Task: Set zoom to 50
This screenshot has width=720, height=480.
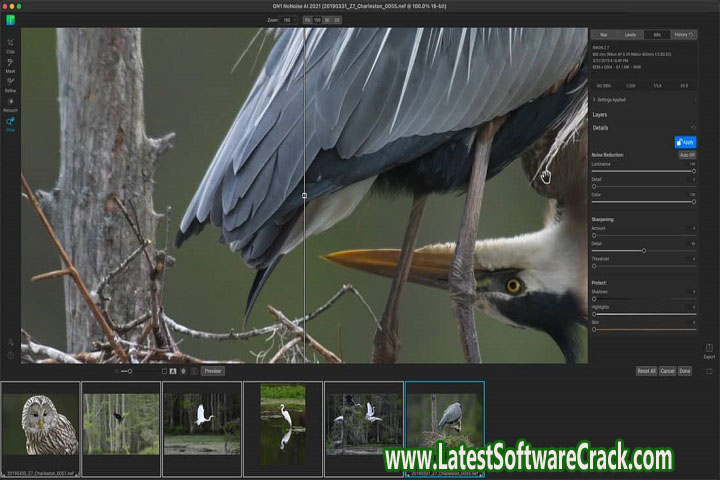Action: click(x=327, y=20)
